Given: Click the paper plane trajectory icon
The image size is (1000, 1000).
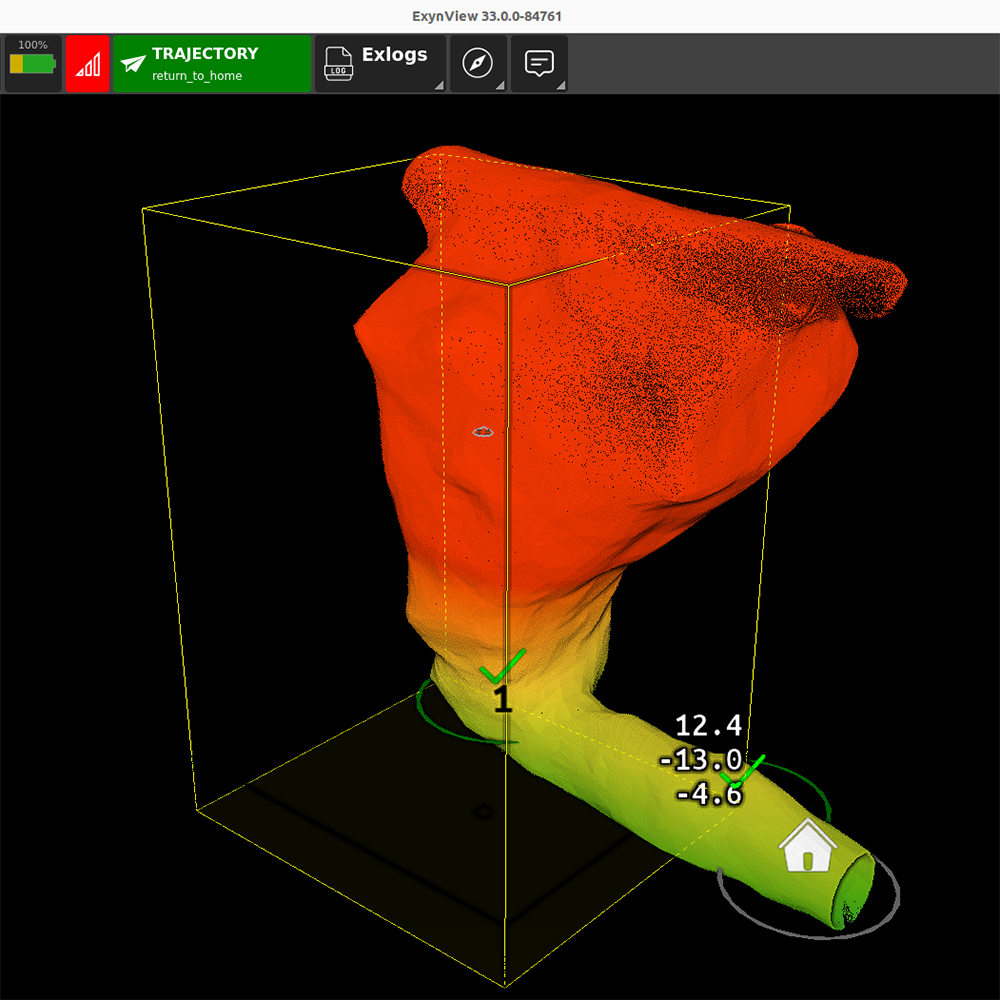Looking at the screenshot, I should [x=133, y=64].
